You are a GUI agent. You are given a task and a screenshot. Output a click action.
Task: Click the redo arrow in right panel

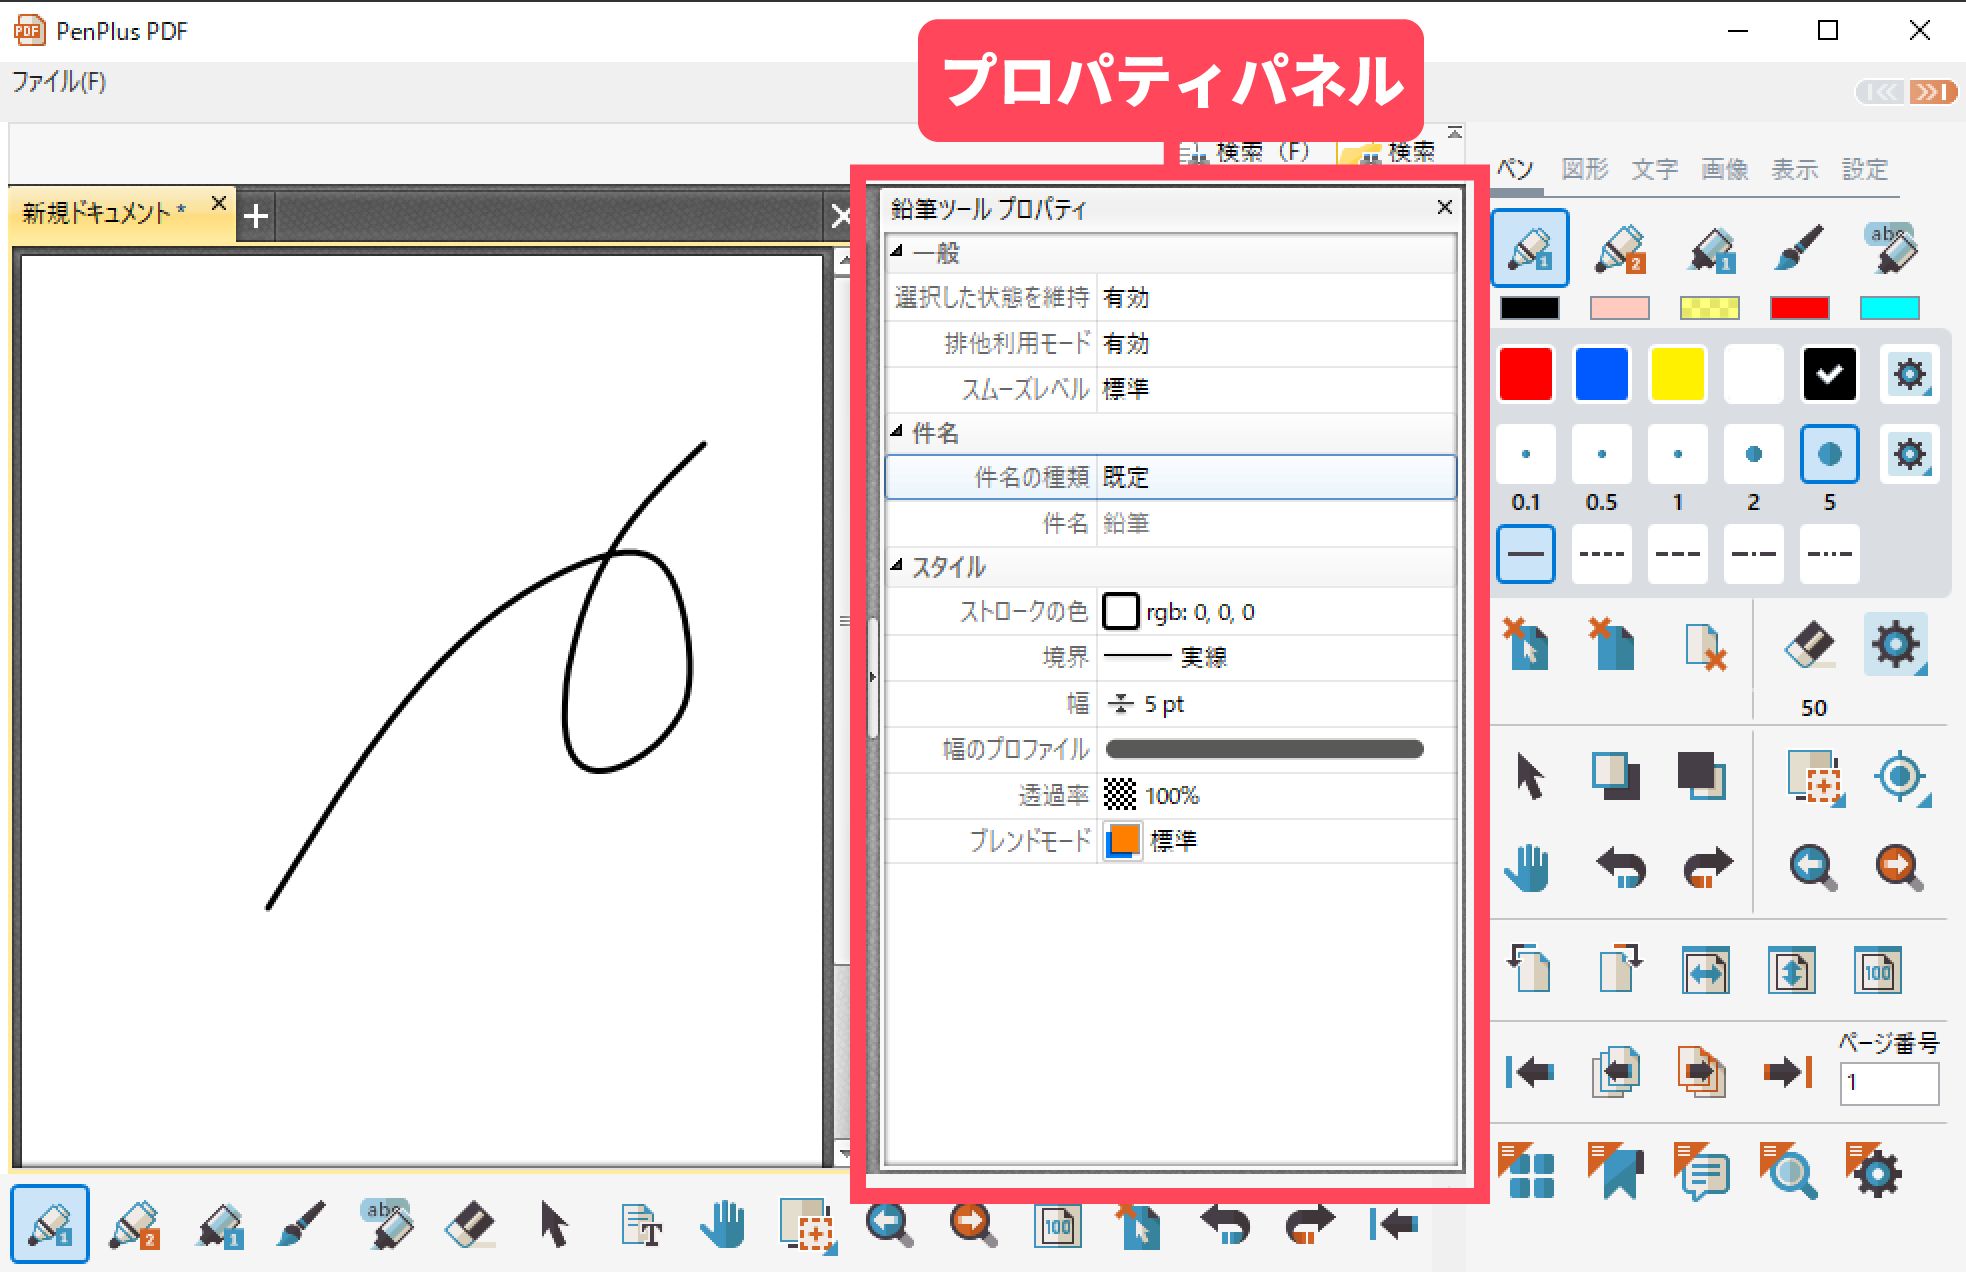(1706, 867)
